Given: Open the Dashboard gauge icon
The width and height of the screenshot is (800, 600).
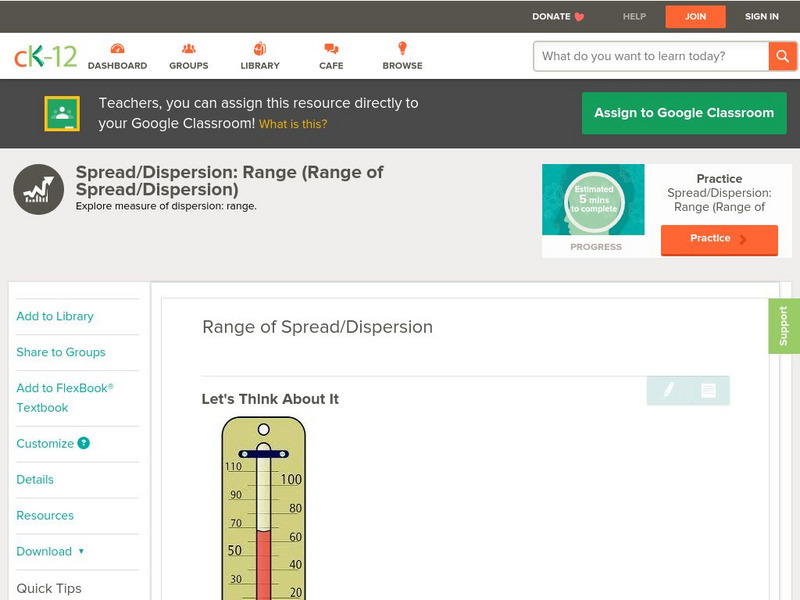Looking at the screenshot, I should point(117,48).
